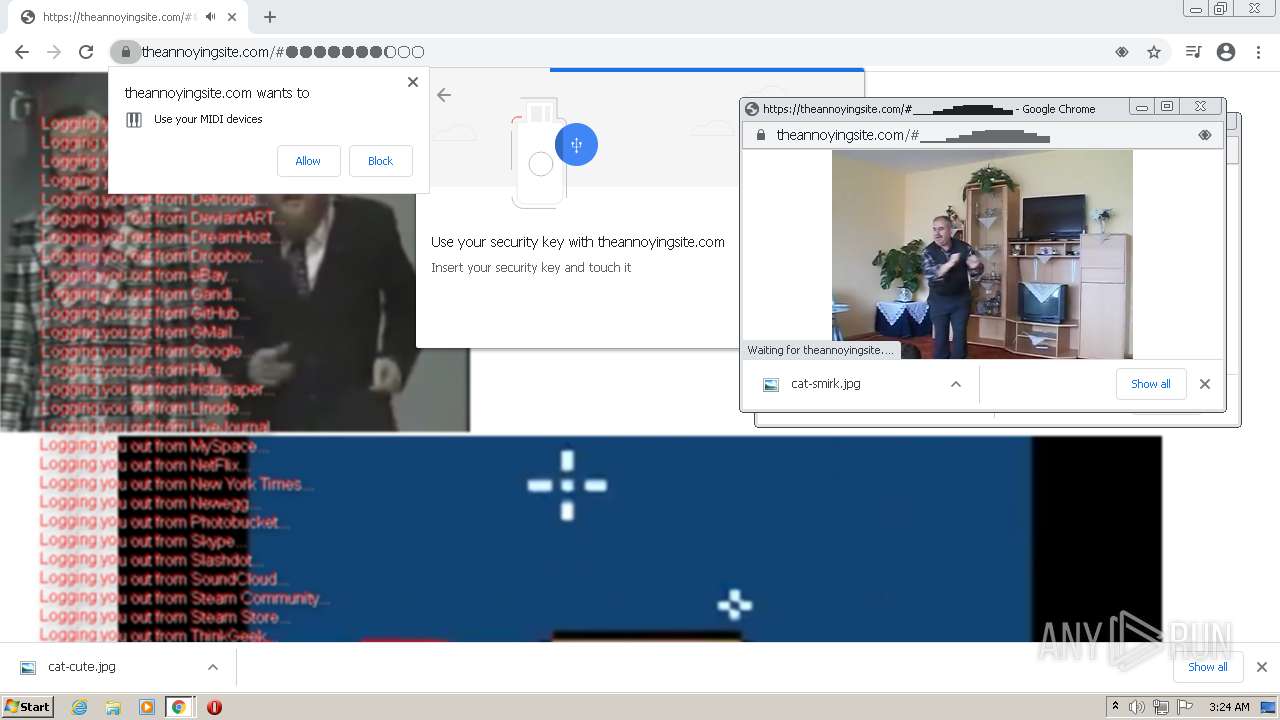
Task: Click Show all in main download bar
Action: (1208, 667)
